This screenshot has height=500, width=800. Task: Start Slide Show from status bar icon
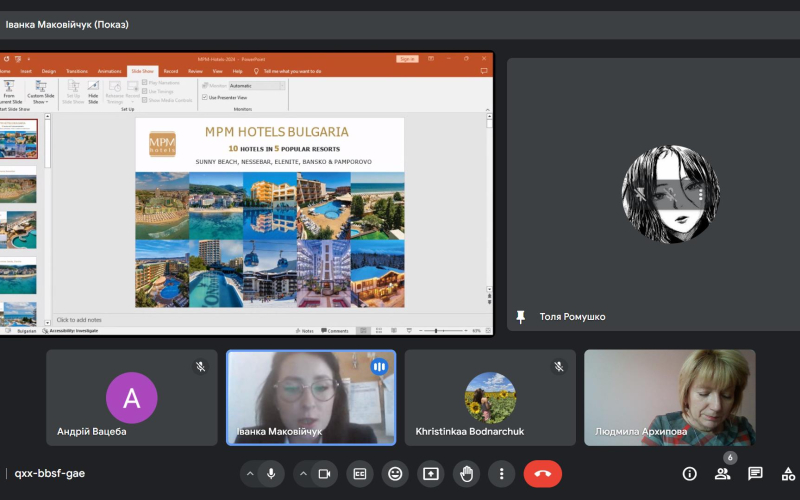[409, 331]
